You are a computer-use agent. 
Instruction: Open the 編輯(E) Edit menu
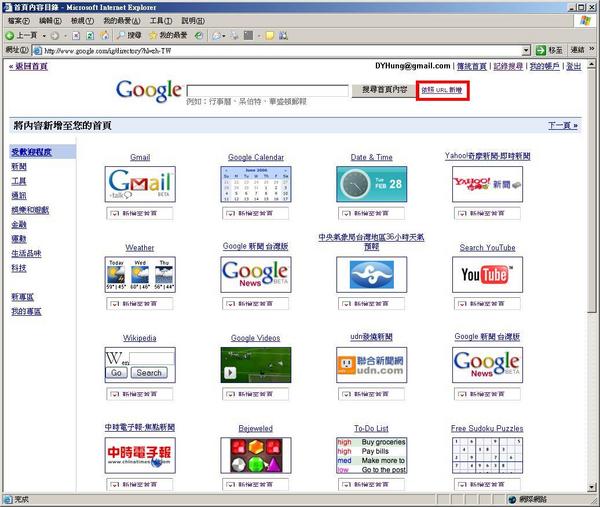tap(50, 21)
